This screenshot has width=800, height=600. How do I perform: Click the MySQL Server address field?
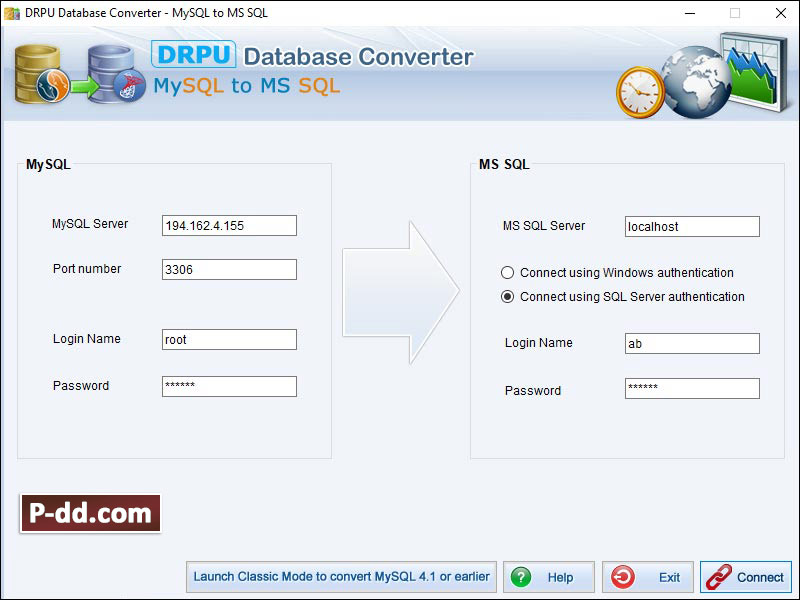click(x=228, y=225)
